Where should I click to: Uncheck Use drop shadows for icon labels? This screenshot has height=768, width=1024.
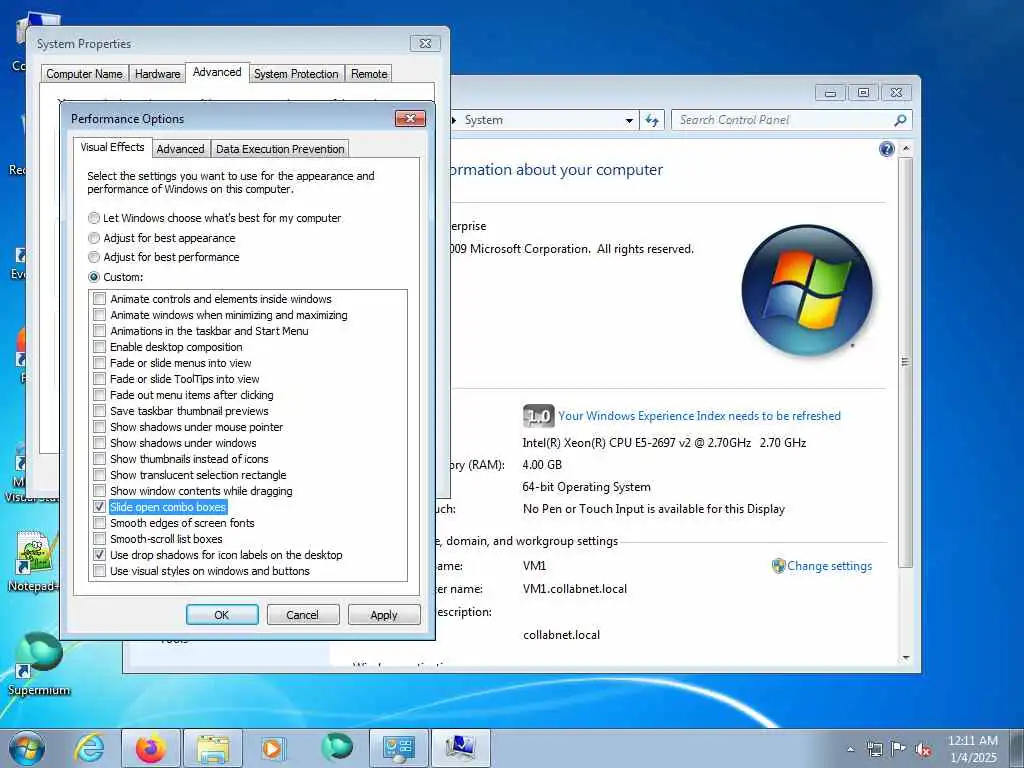click(99, 555)
